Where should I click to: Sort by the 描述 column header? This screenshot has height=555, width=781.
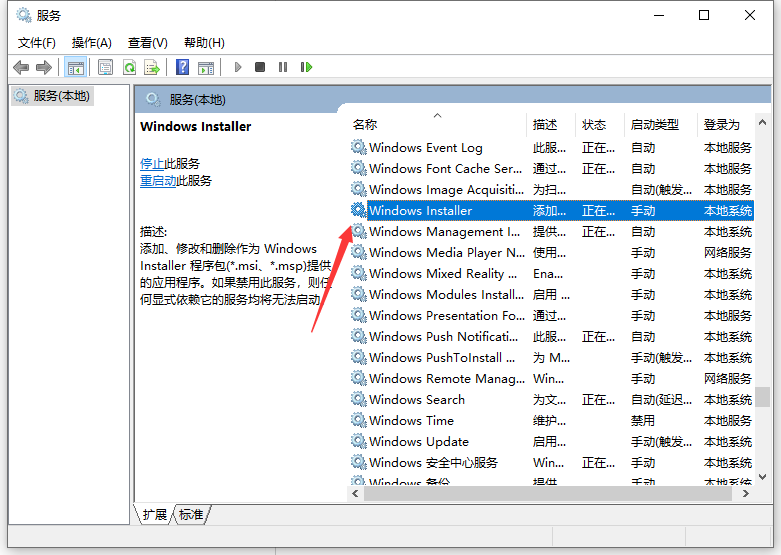pyautogui.click(x=545, y=125)
